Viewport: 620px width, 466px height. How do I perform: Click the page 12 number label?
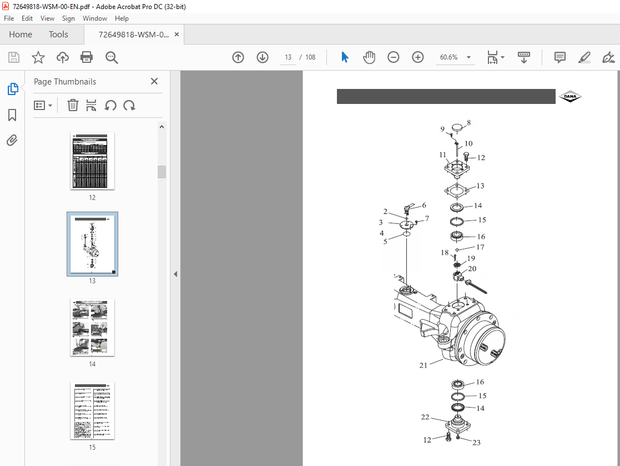coord(92,197)
